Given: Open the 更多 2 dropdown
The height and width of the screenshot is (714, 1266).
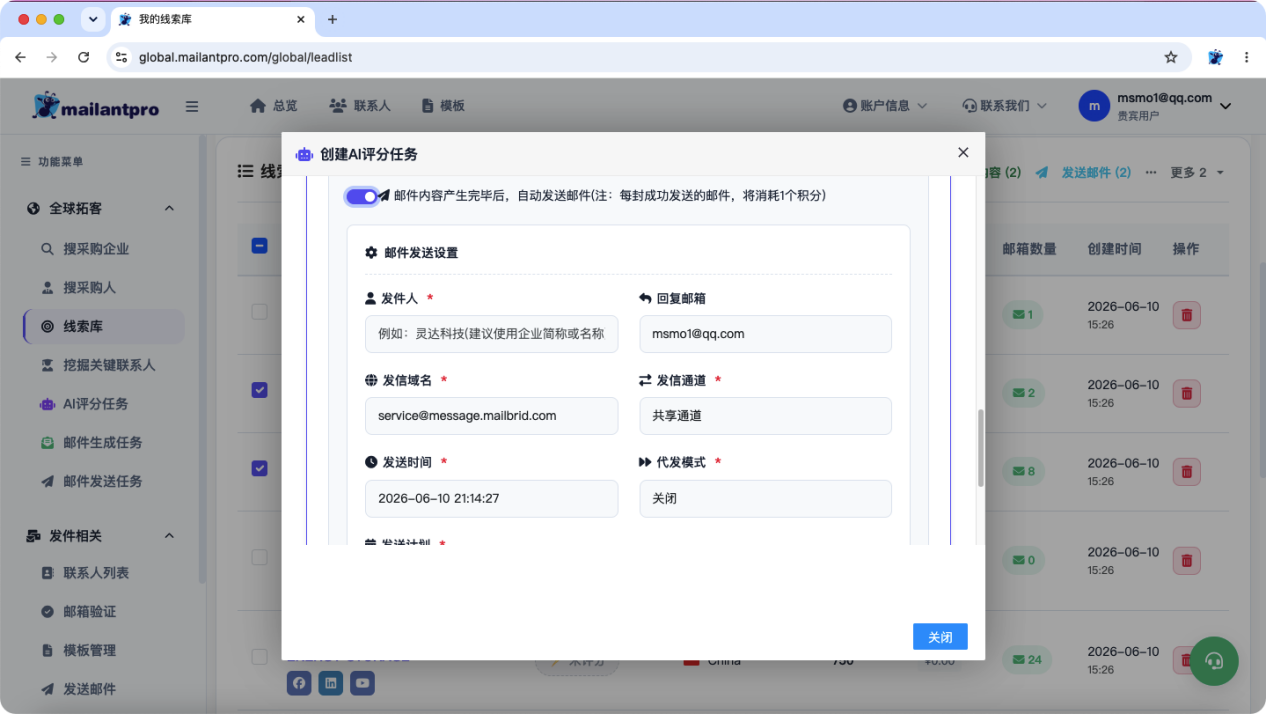Looking at the screenshot, I should 1197,172.
